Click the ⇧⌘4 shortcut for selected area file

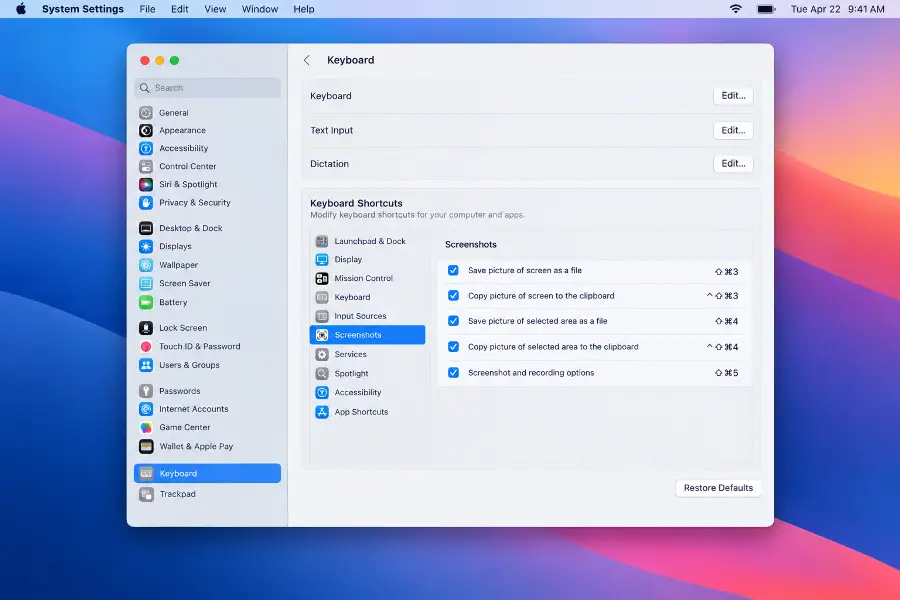coord(727,321)
